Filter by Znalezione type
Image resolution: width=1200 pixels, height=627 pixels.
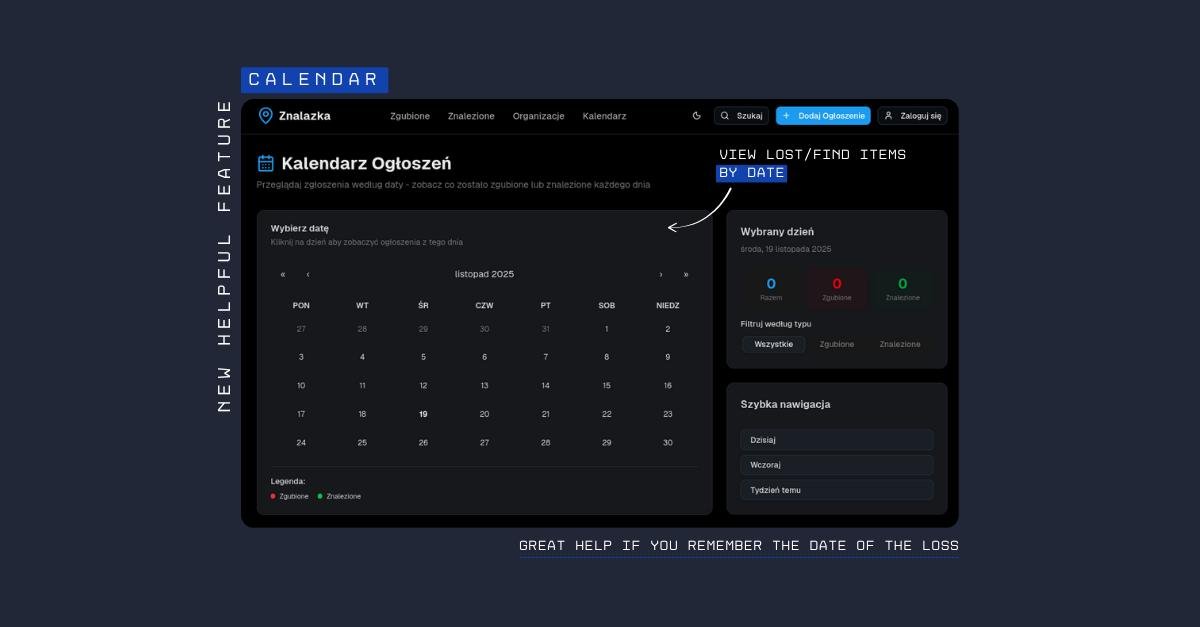(x=900, y=344)
